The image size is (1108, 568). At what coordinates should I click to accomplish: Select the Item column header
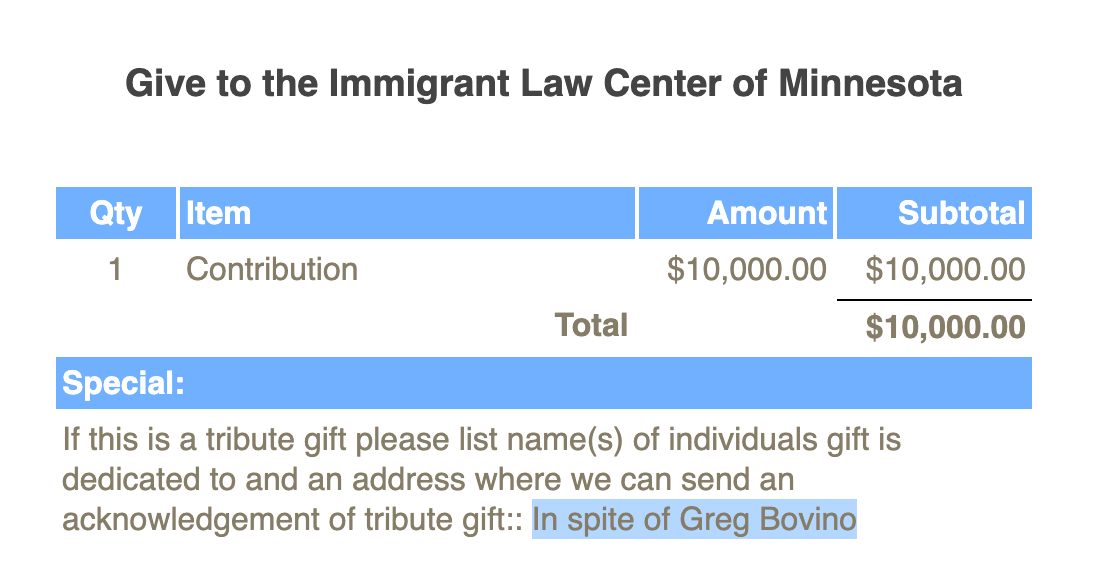coord(408,213)
